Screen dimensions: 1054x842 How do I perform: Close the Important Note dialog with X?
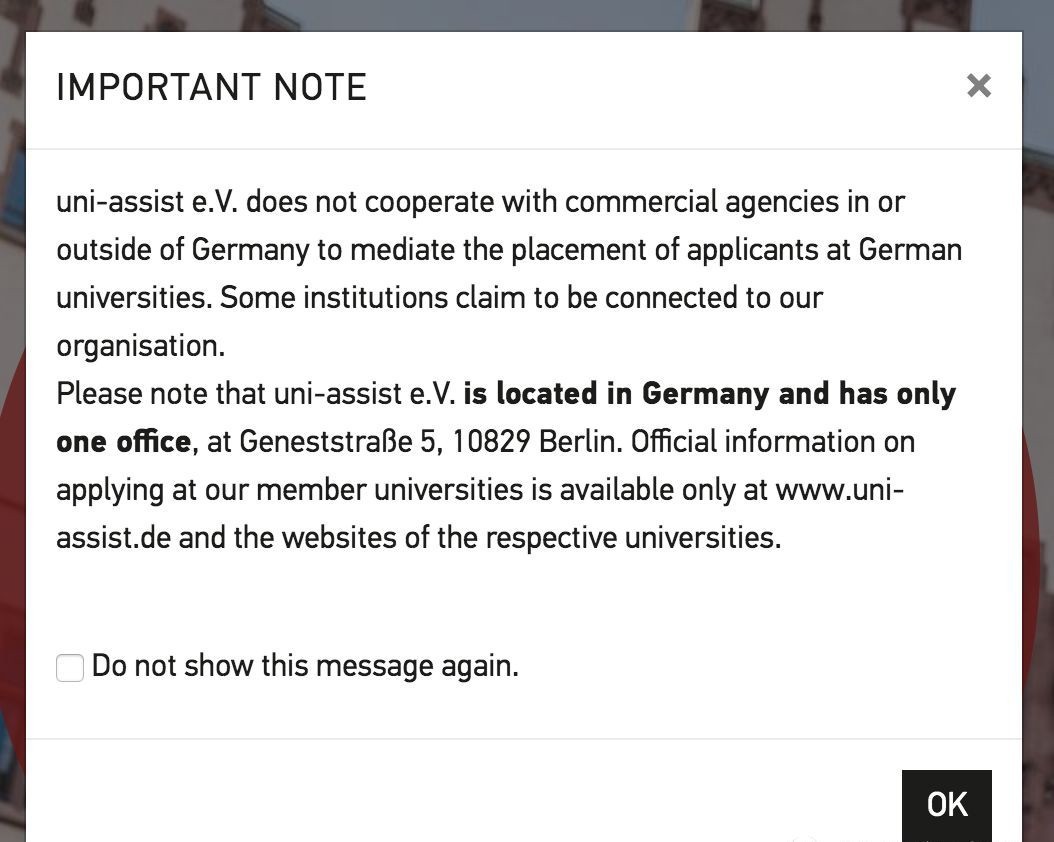[979, 85]
